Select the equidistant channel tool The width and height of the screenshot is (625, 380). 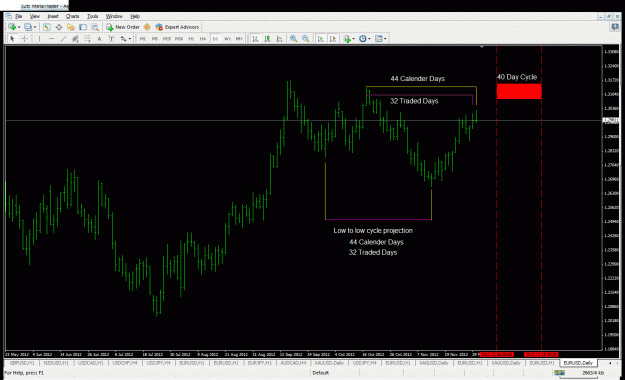[x=75, y=39]
